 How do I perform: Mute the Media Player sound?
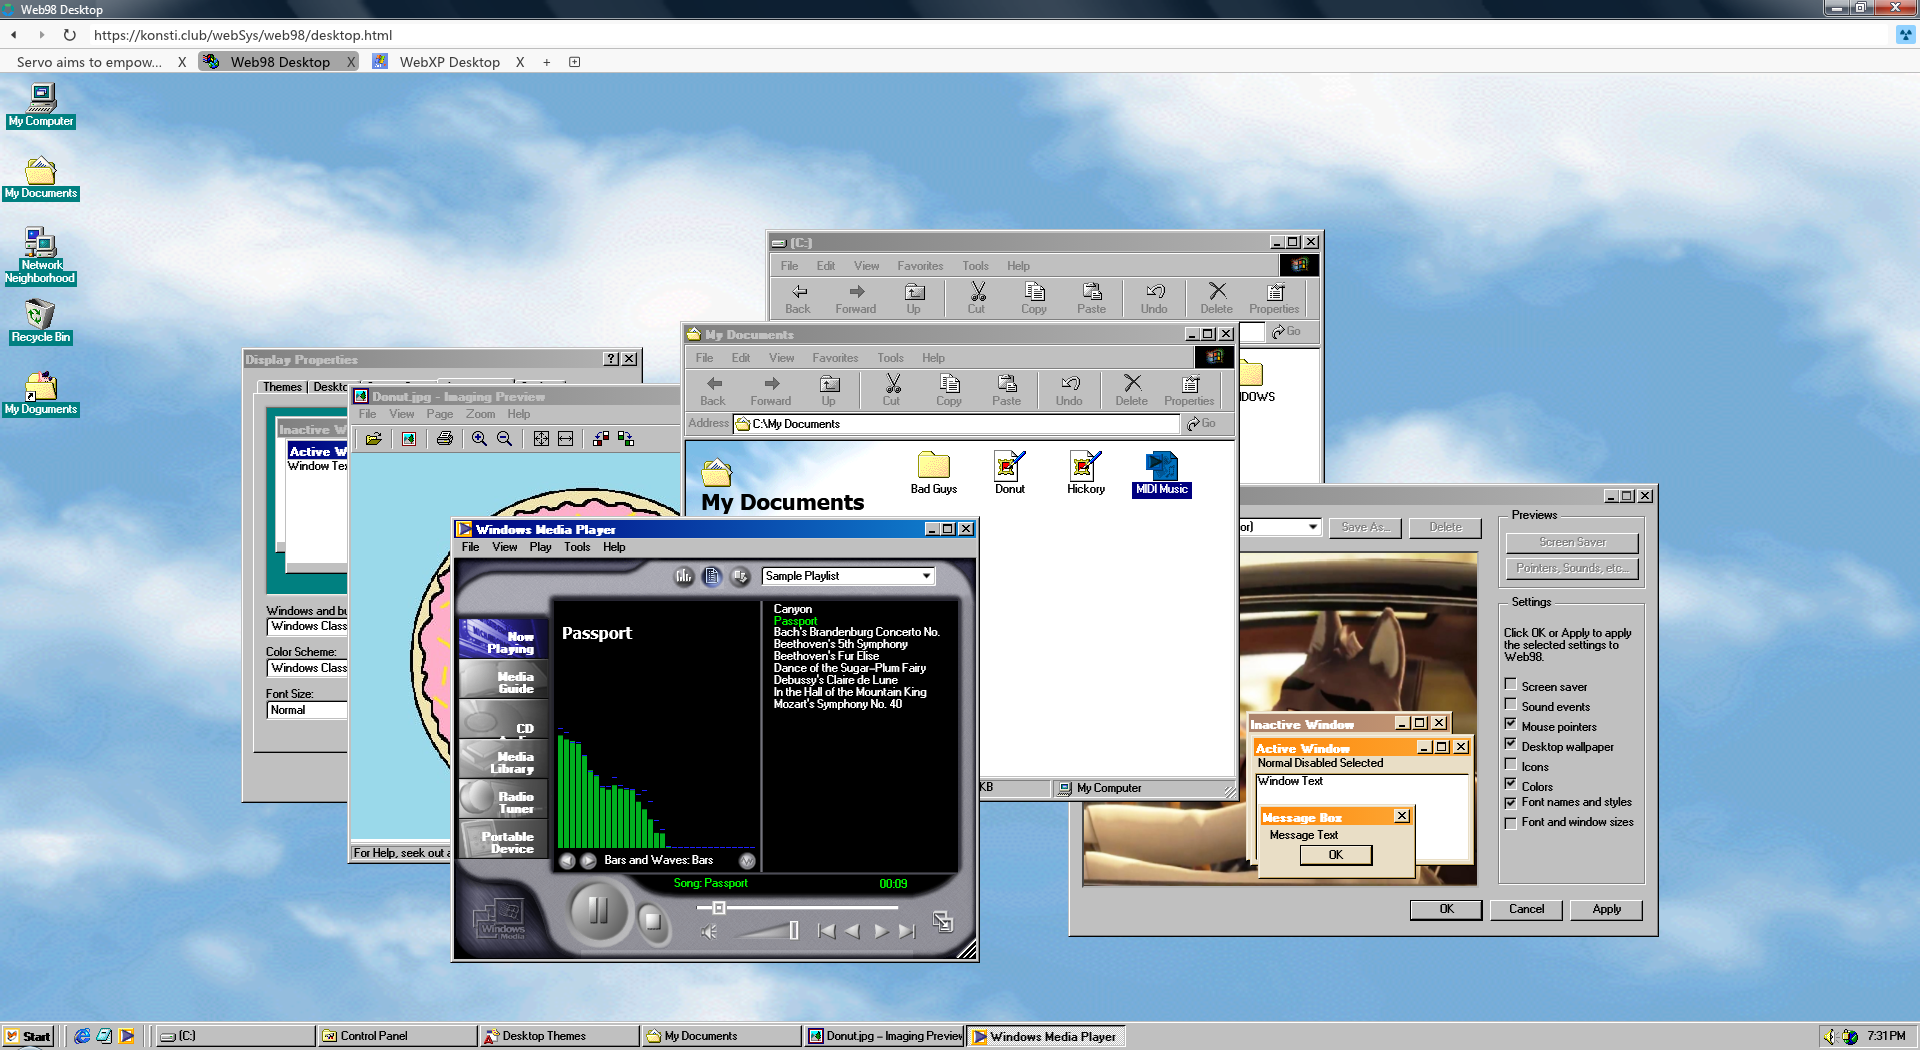pyautogui.click(x=709, y=932)
